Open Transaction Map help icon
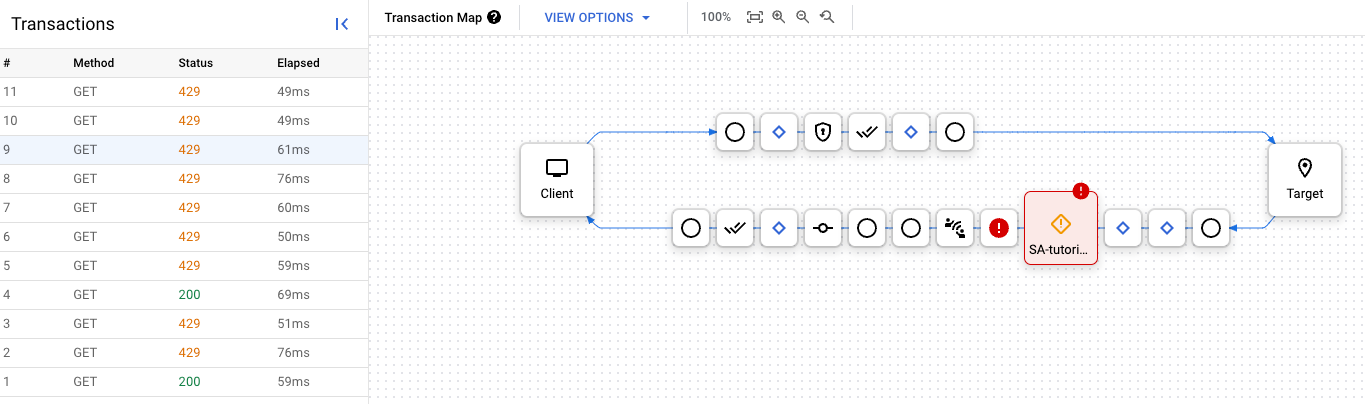Viewport: 1365px width, 404px height. [x=494, y=18]
